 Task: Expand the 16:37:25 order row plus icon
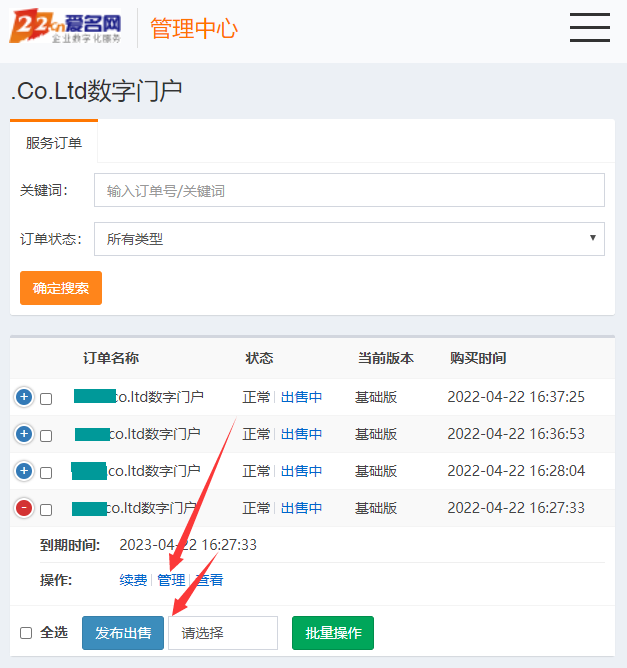tap(25, 398)
